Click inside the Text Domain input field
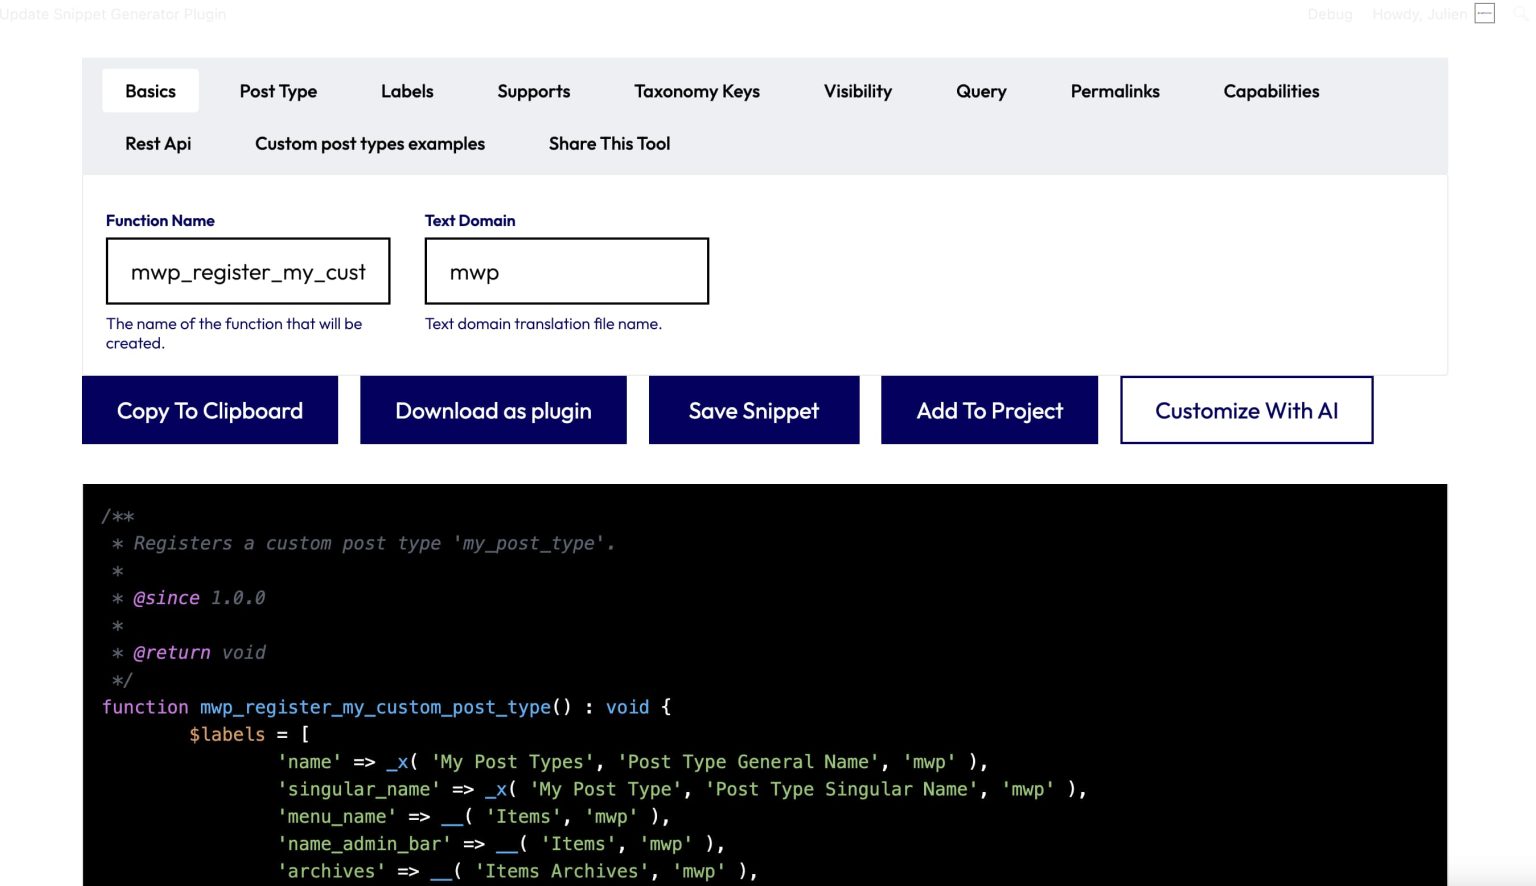The width and height of the screenshot is (1536, 886). [566, 271]
